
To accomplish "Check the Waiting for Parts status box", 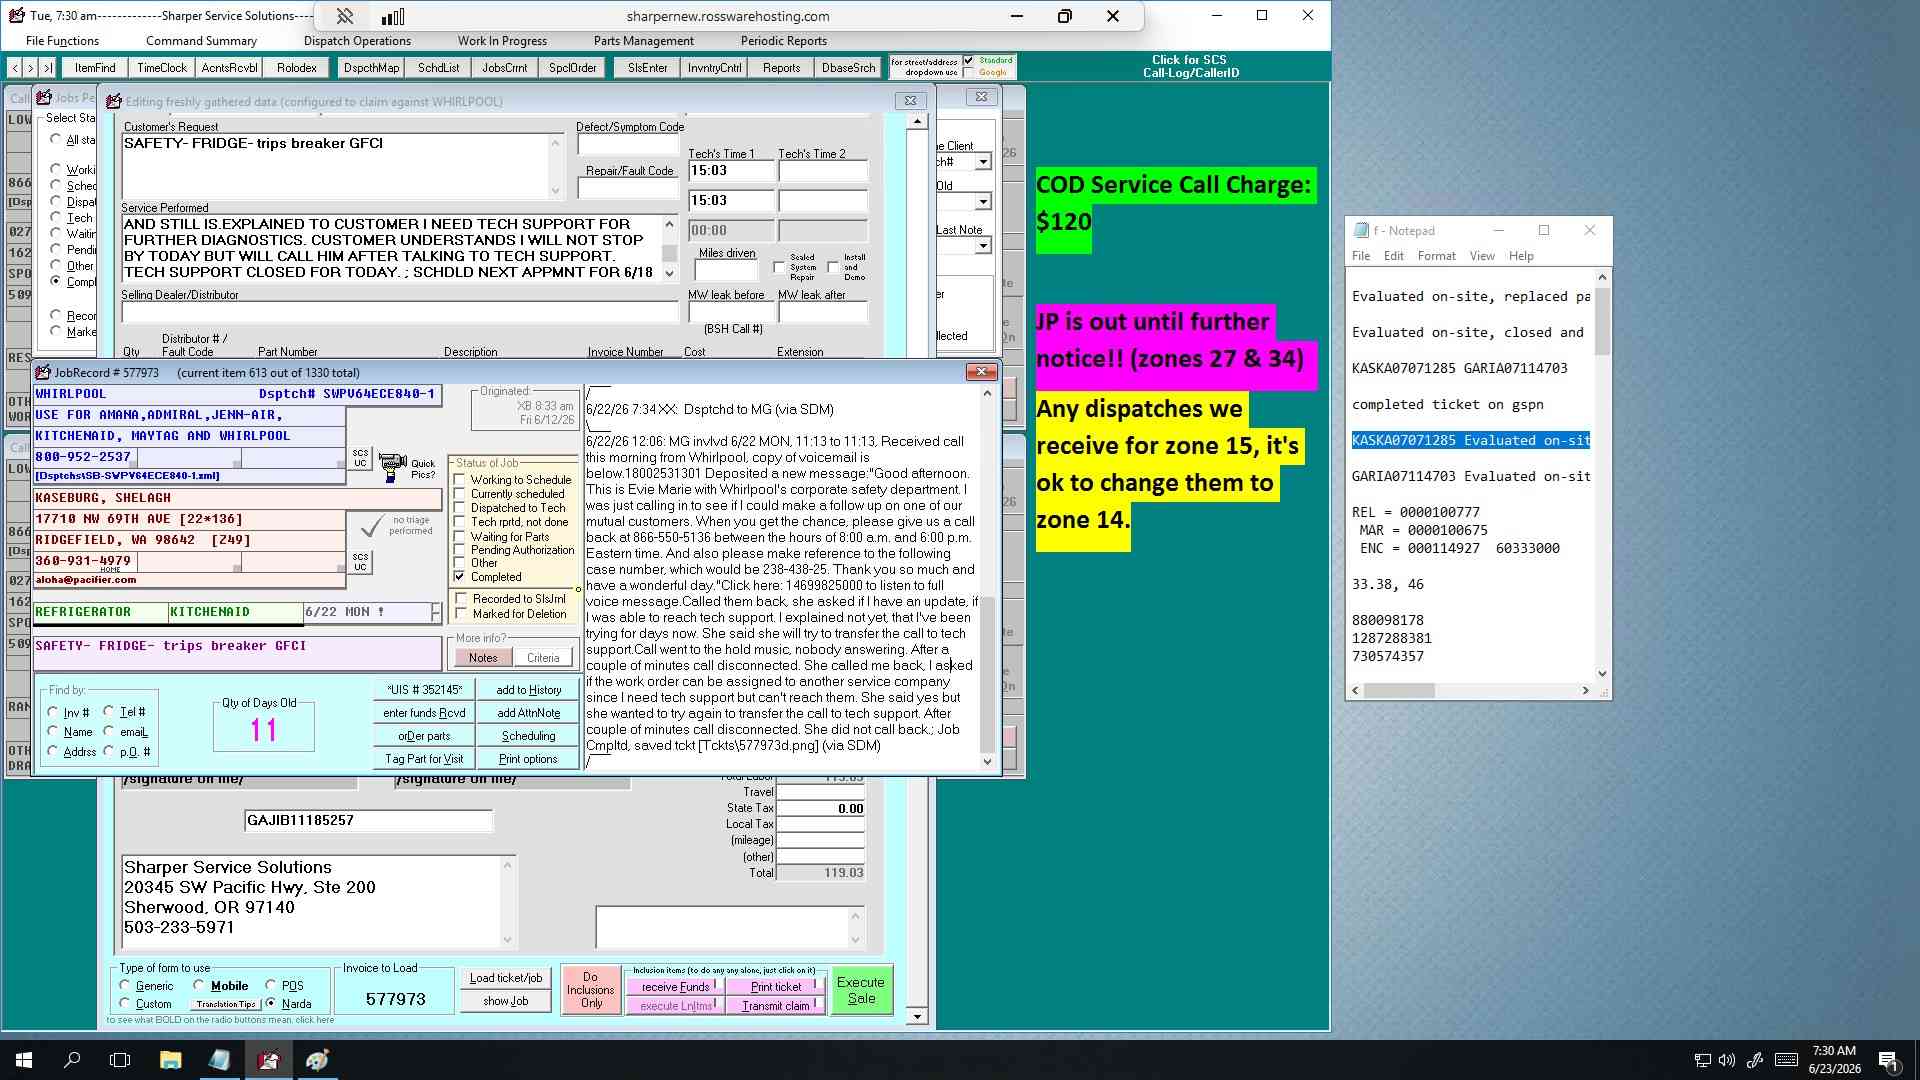I will (460, 537).
